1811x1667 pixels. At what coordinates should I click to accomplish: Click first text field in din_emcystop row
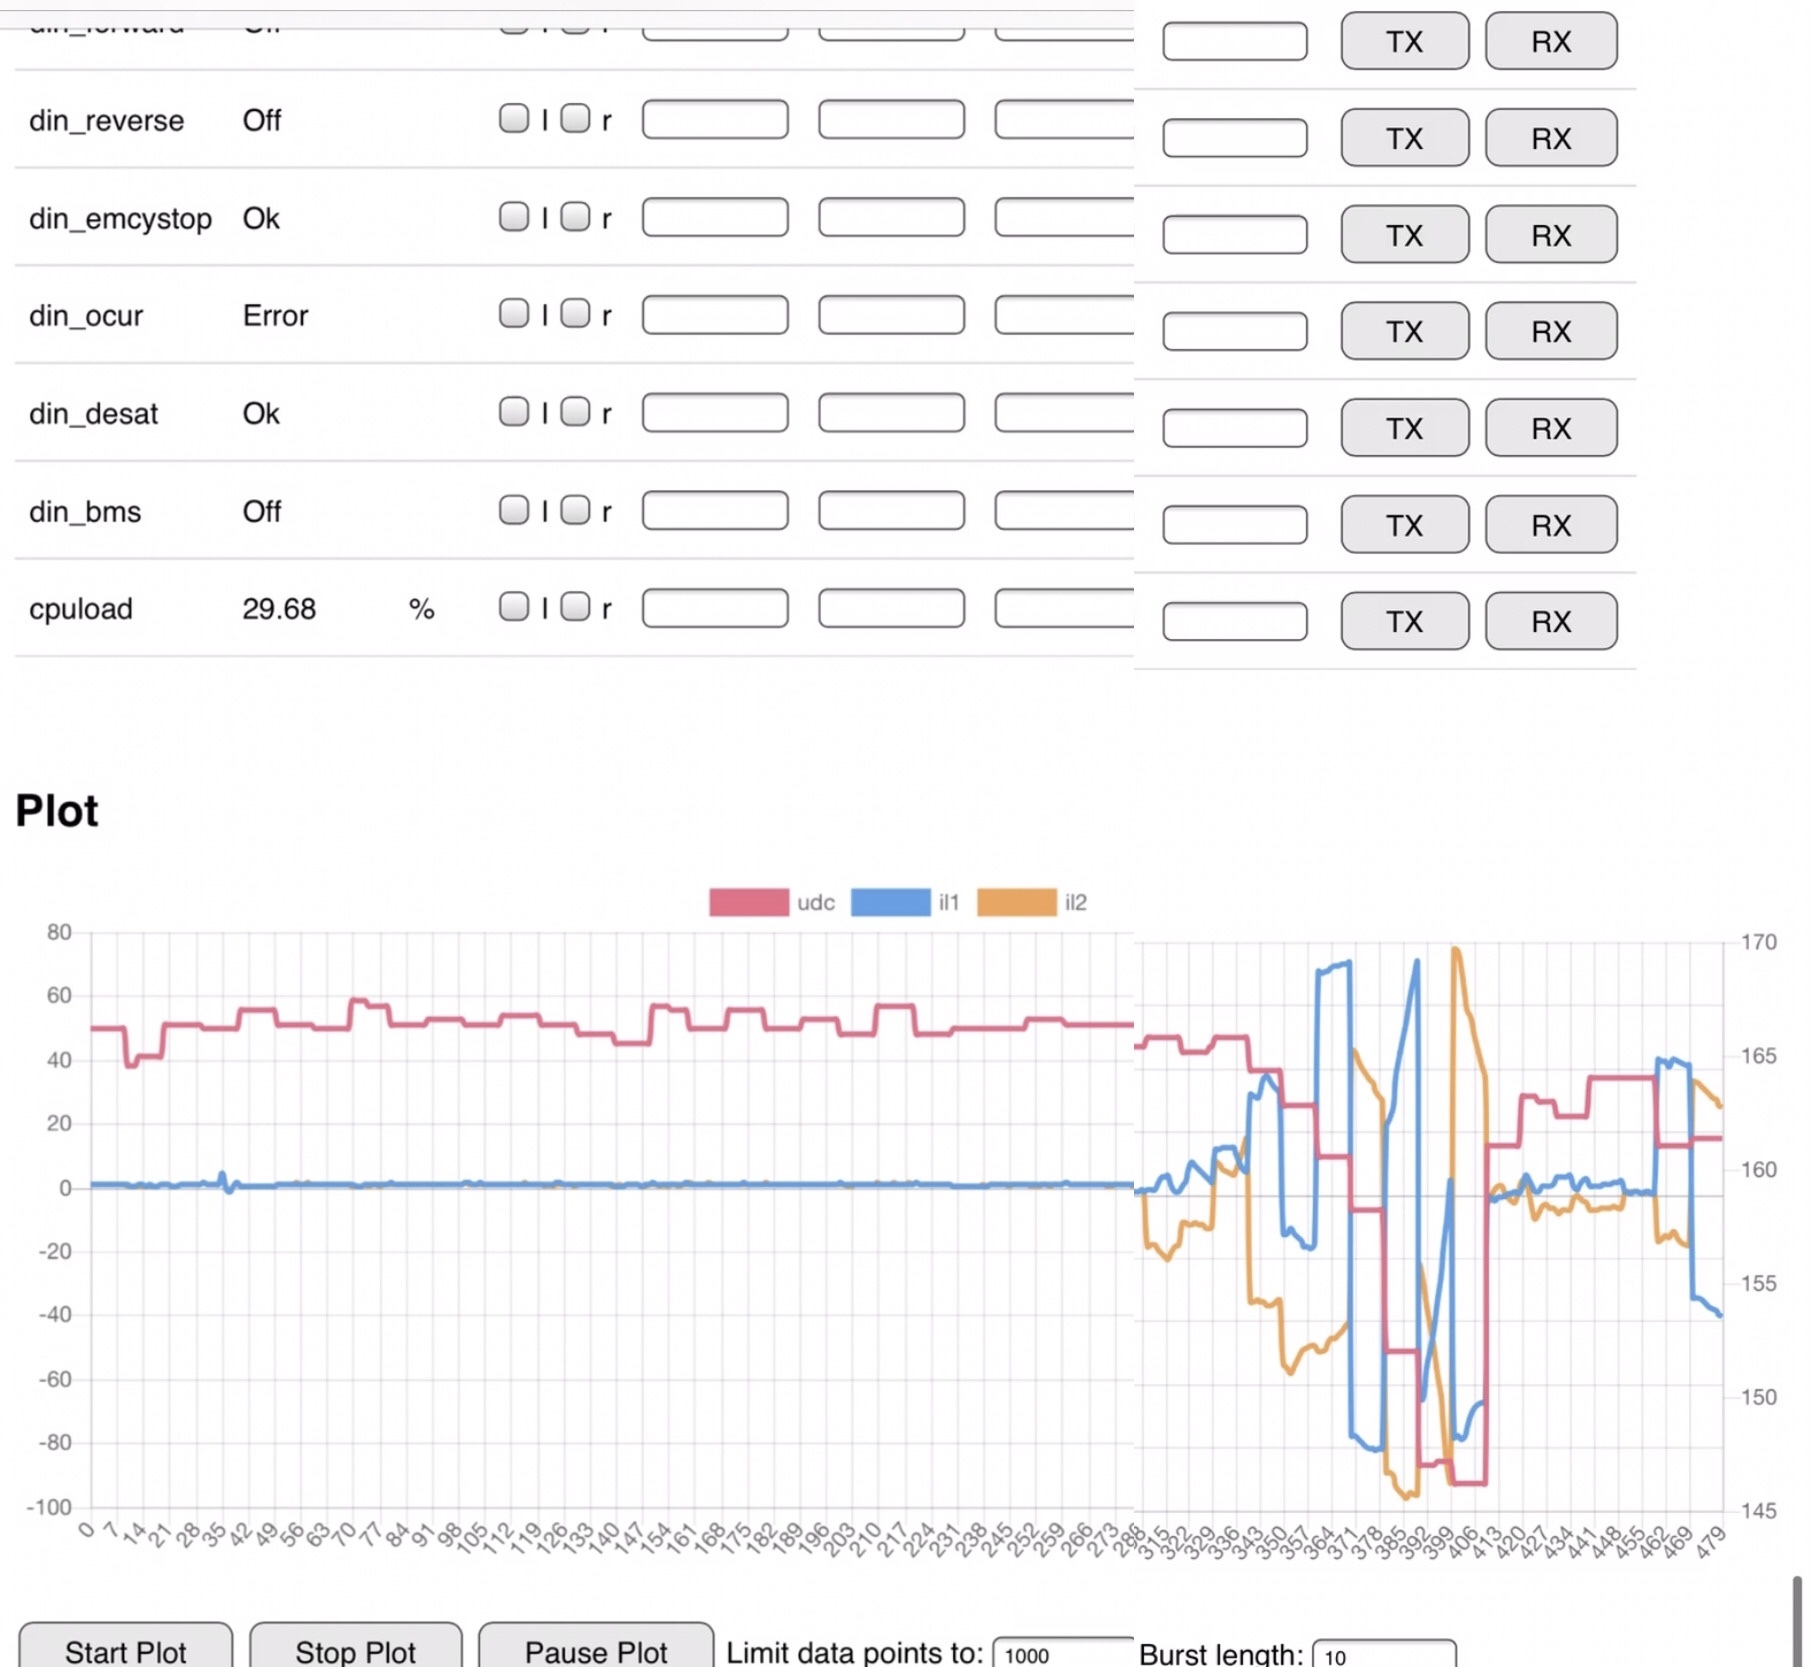point(715,217)
